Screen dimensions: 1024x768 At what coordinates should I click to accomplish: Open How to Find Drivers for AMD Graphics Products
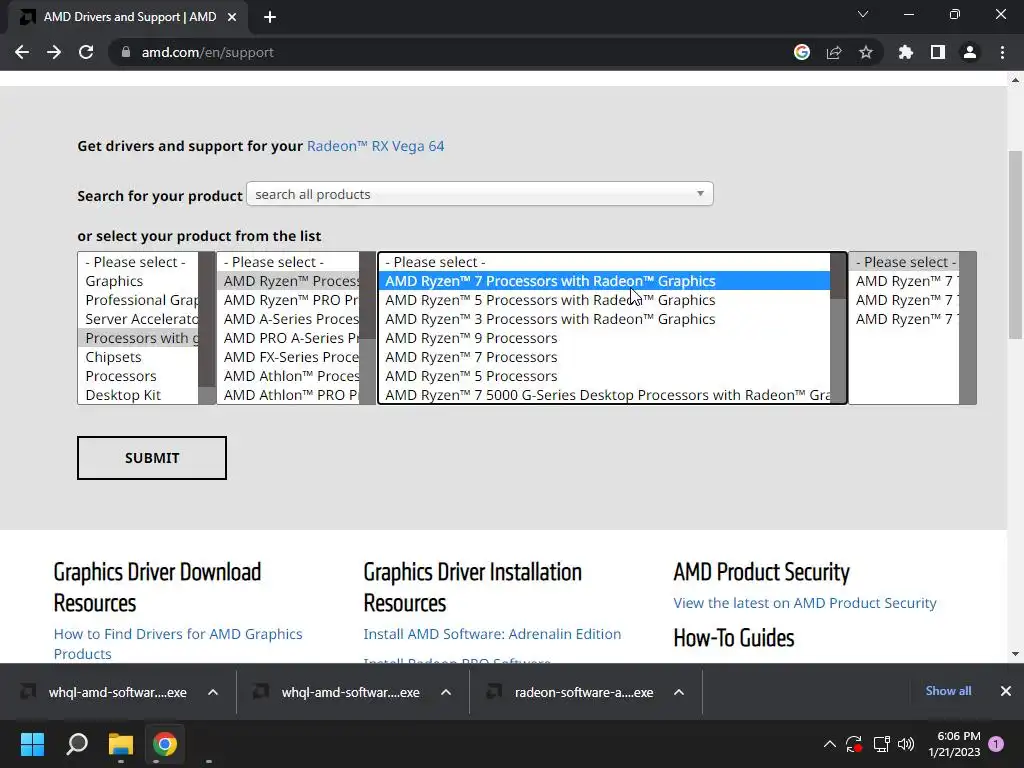point(178,644)
